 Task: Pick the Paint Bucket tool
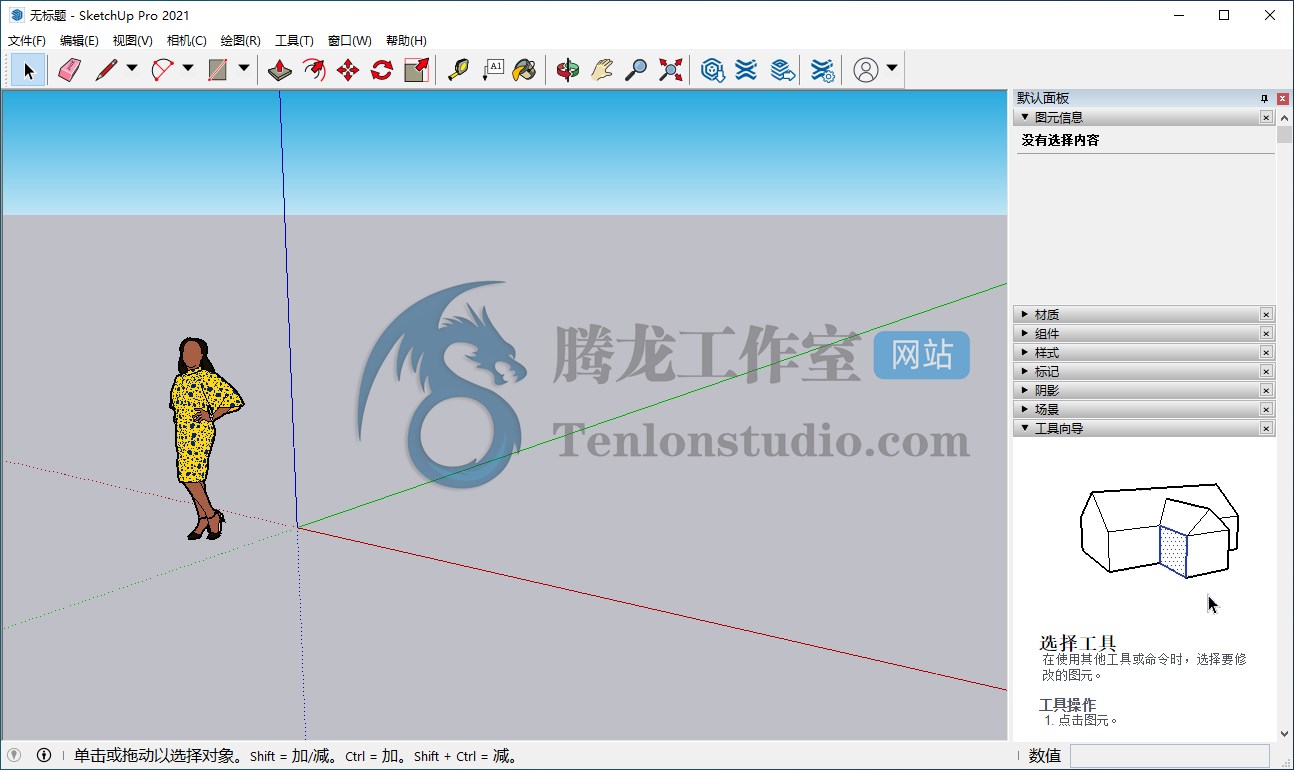525,70
